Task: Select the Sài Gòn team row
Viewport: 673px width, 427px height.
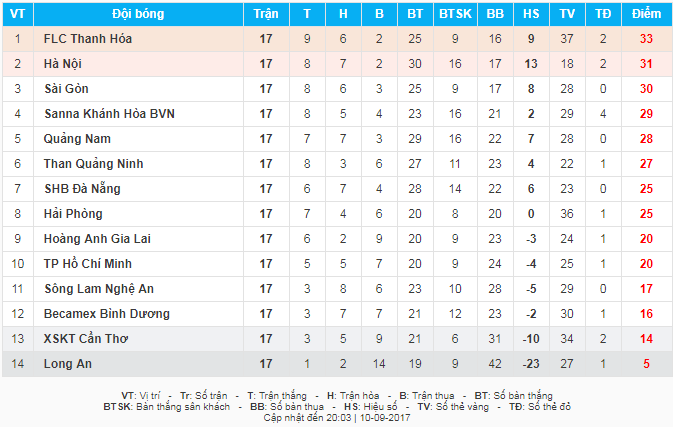Action: point(66,88)
